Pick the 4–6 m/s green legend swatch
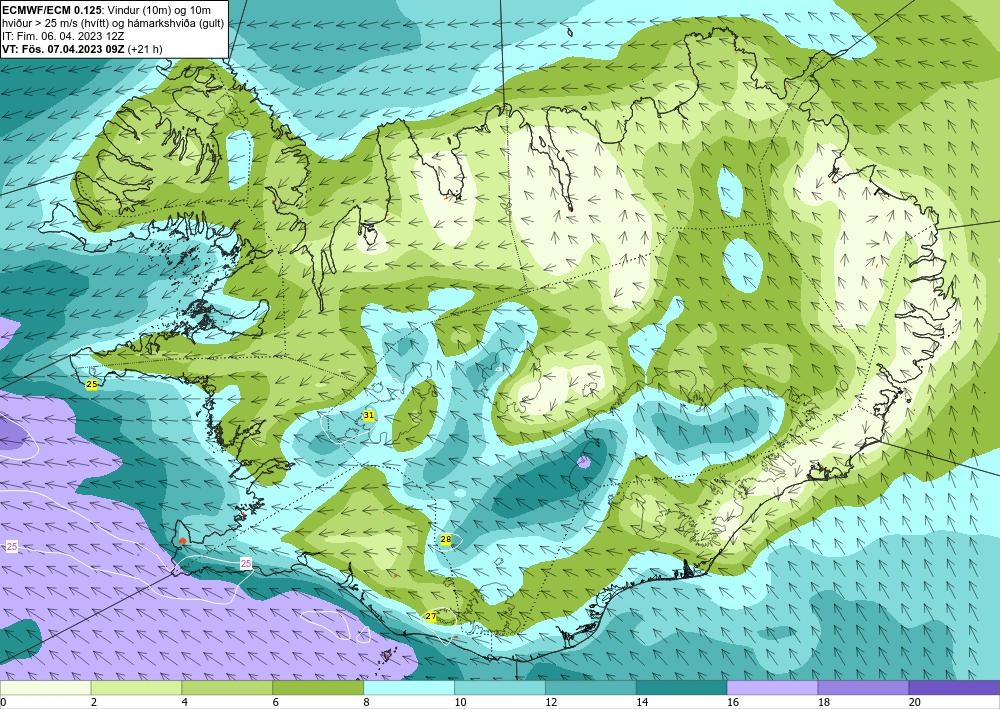Image resolution: width=1000 pixels, height=709 pixels. coord(227,687)
